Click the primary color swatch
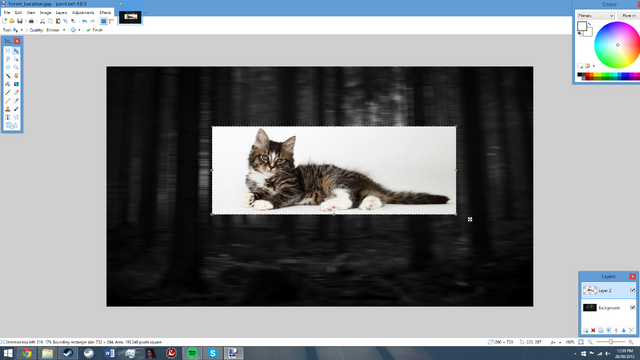This screenshot has height=360, width=640. (582, 26)
